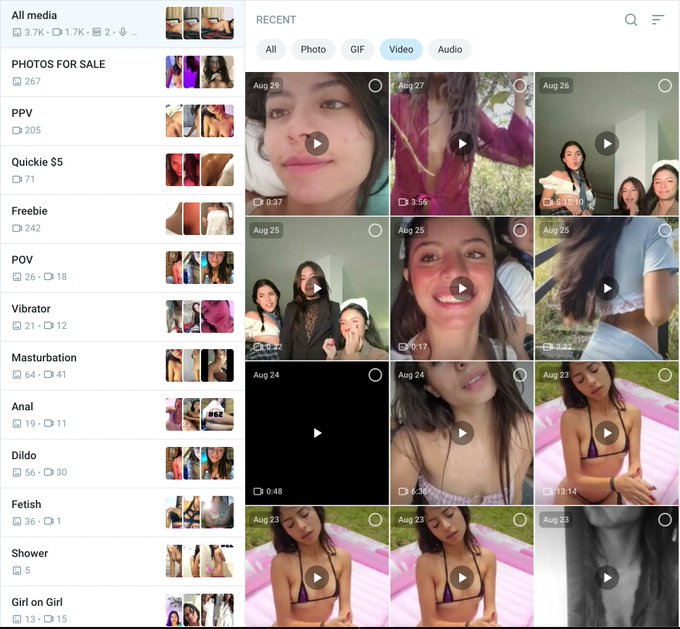Tick the circle on the 2:22 video
The image size is (680, 629).
pos(664,230)
